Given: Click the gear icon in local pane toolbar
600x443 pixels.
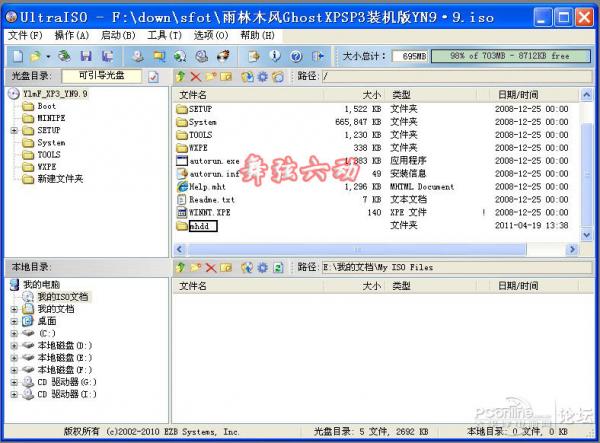Looking at the screenshot, I should (262, 267).
